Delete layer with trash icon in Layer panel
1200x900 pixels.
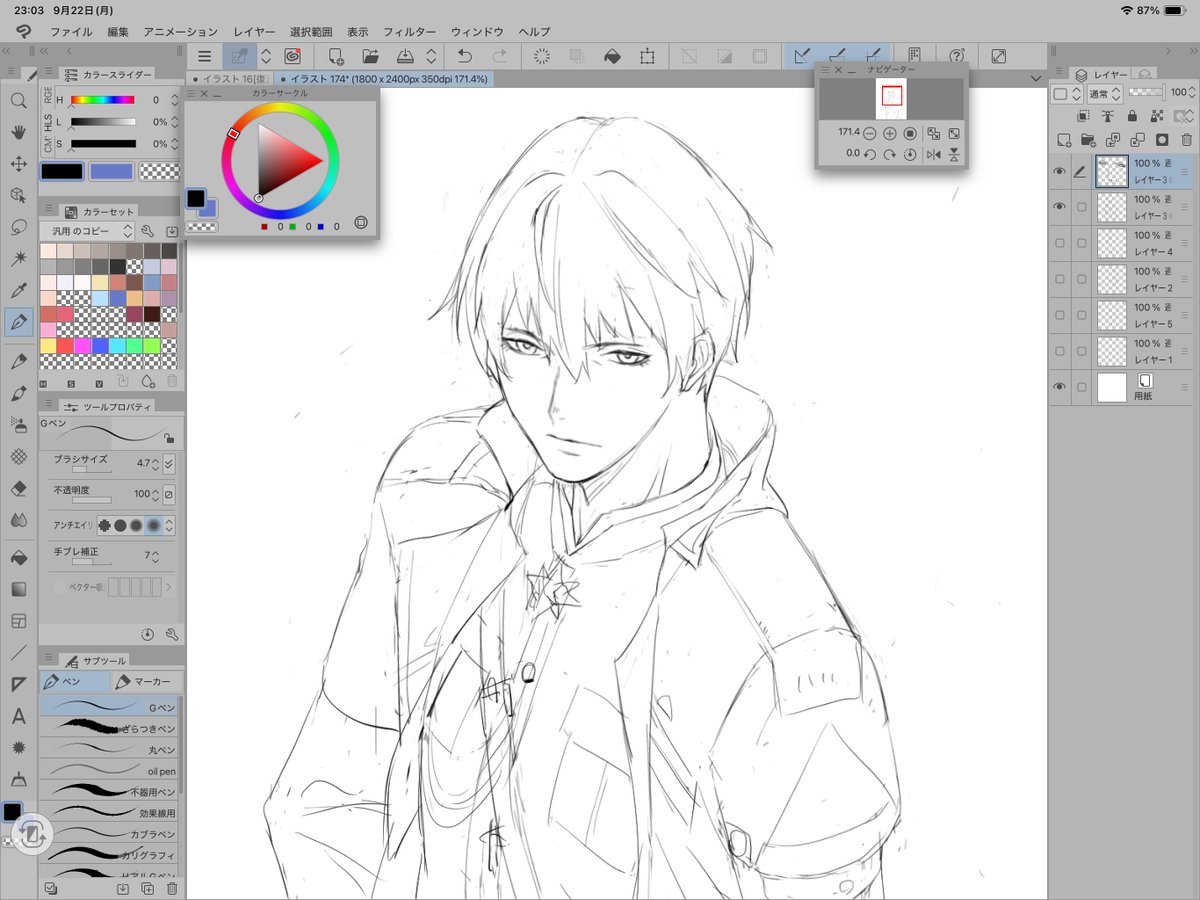pyautogui.click(x=1185, y=140)
